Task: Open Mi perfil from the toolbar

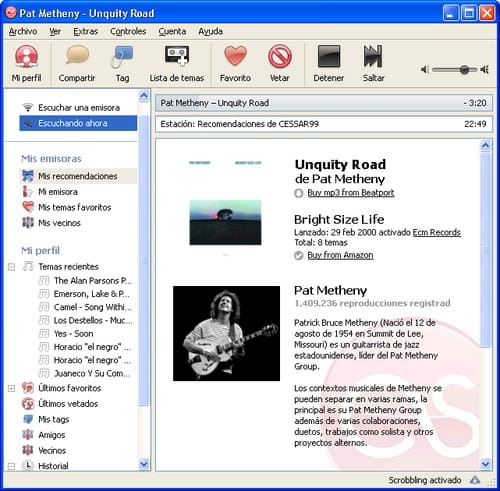Action: pos(26,63)
